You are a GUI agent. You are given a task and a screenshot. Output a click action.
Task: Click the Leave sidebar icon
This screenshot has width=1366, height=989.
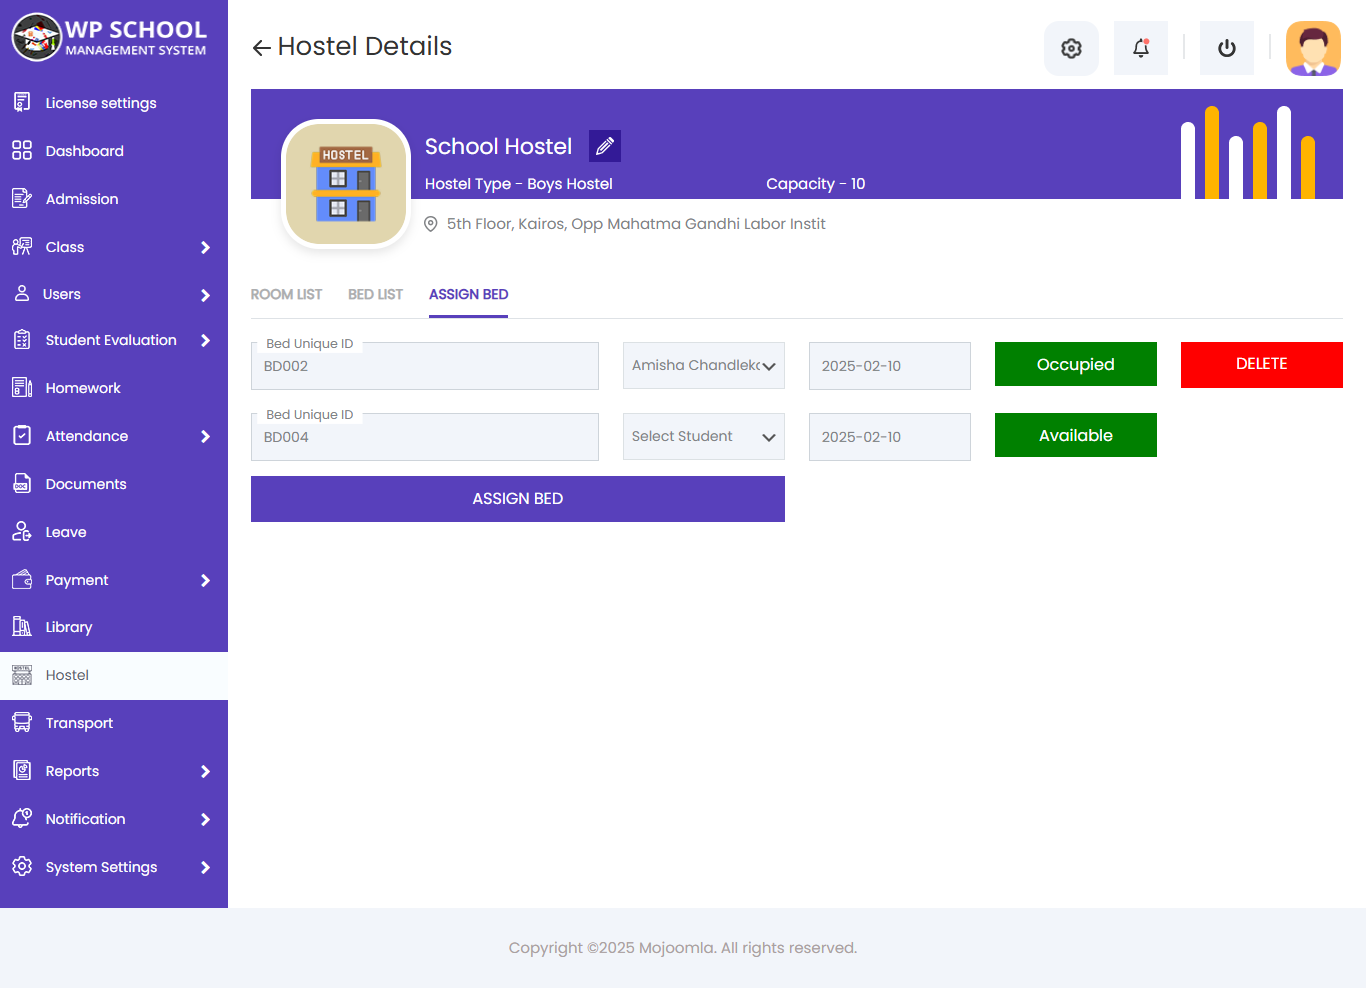(x=22, y=531)
